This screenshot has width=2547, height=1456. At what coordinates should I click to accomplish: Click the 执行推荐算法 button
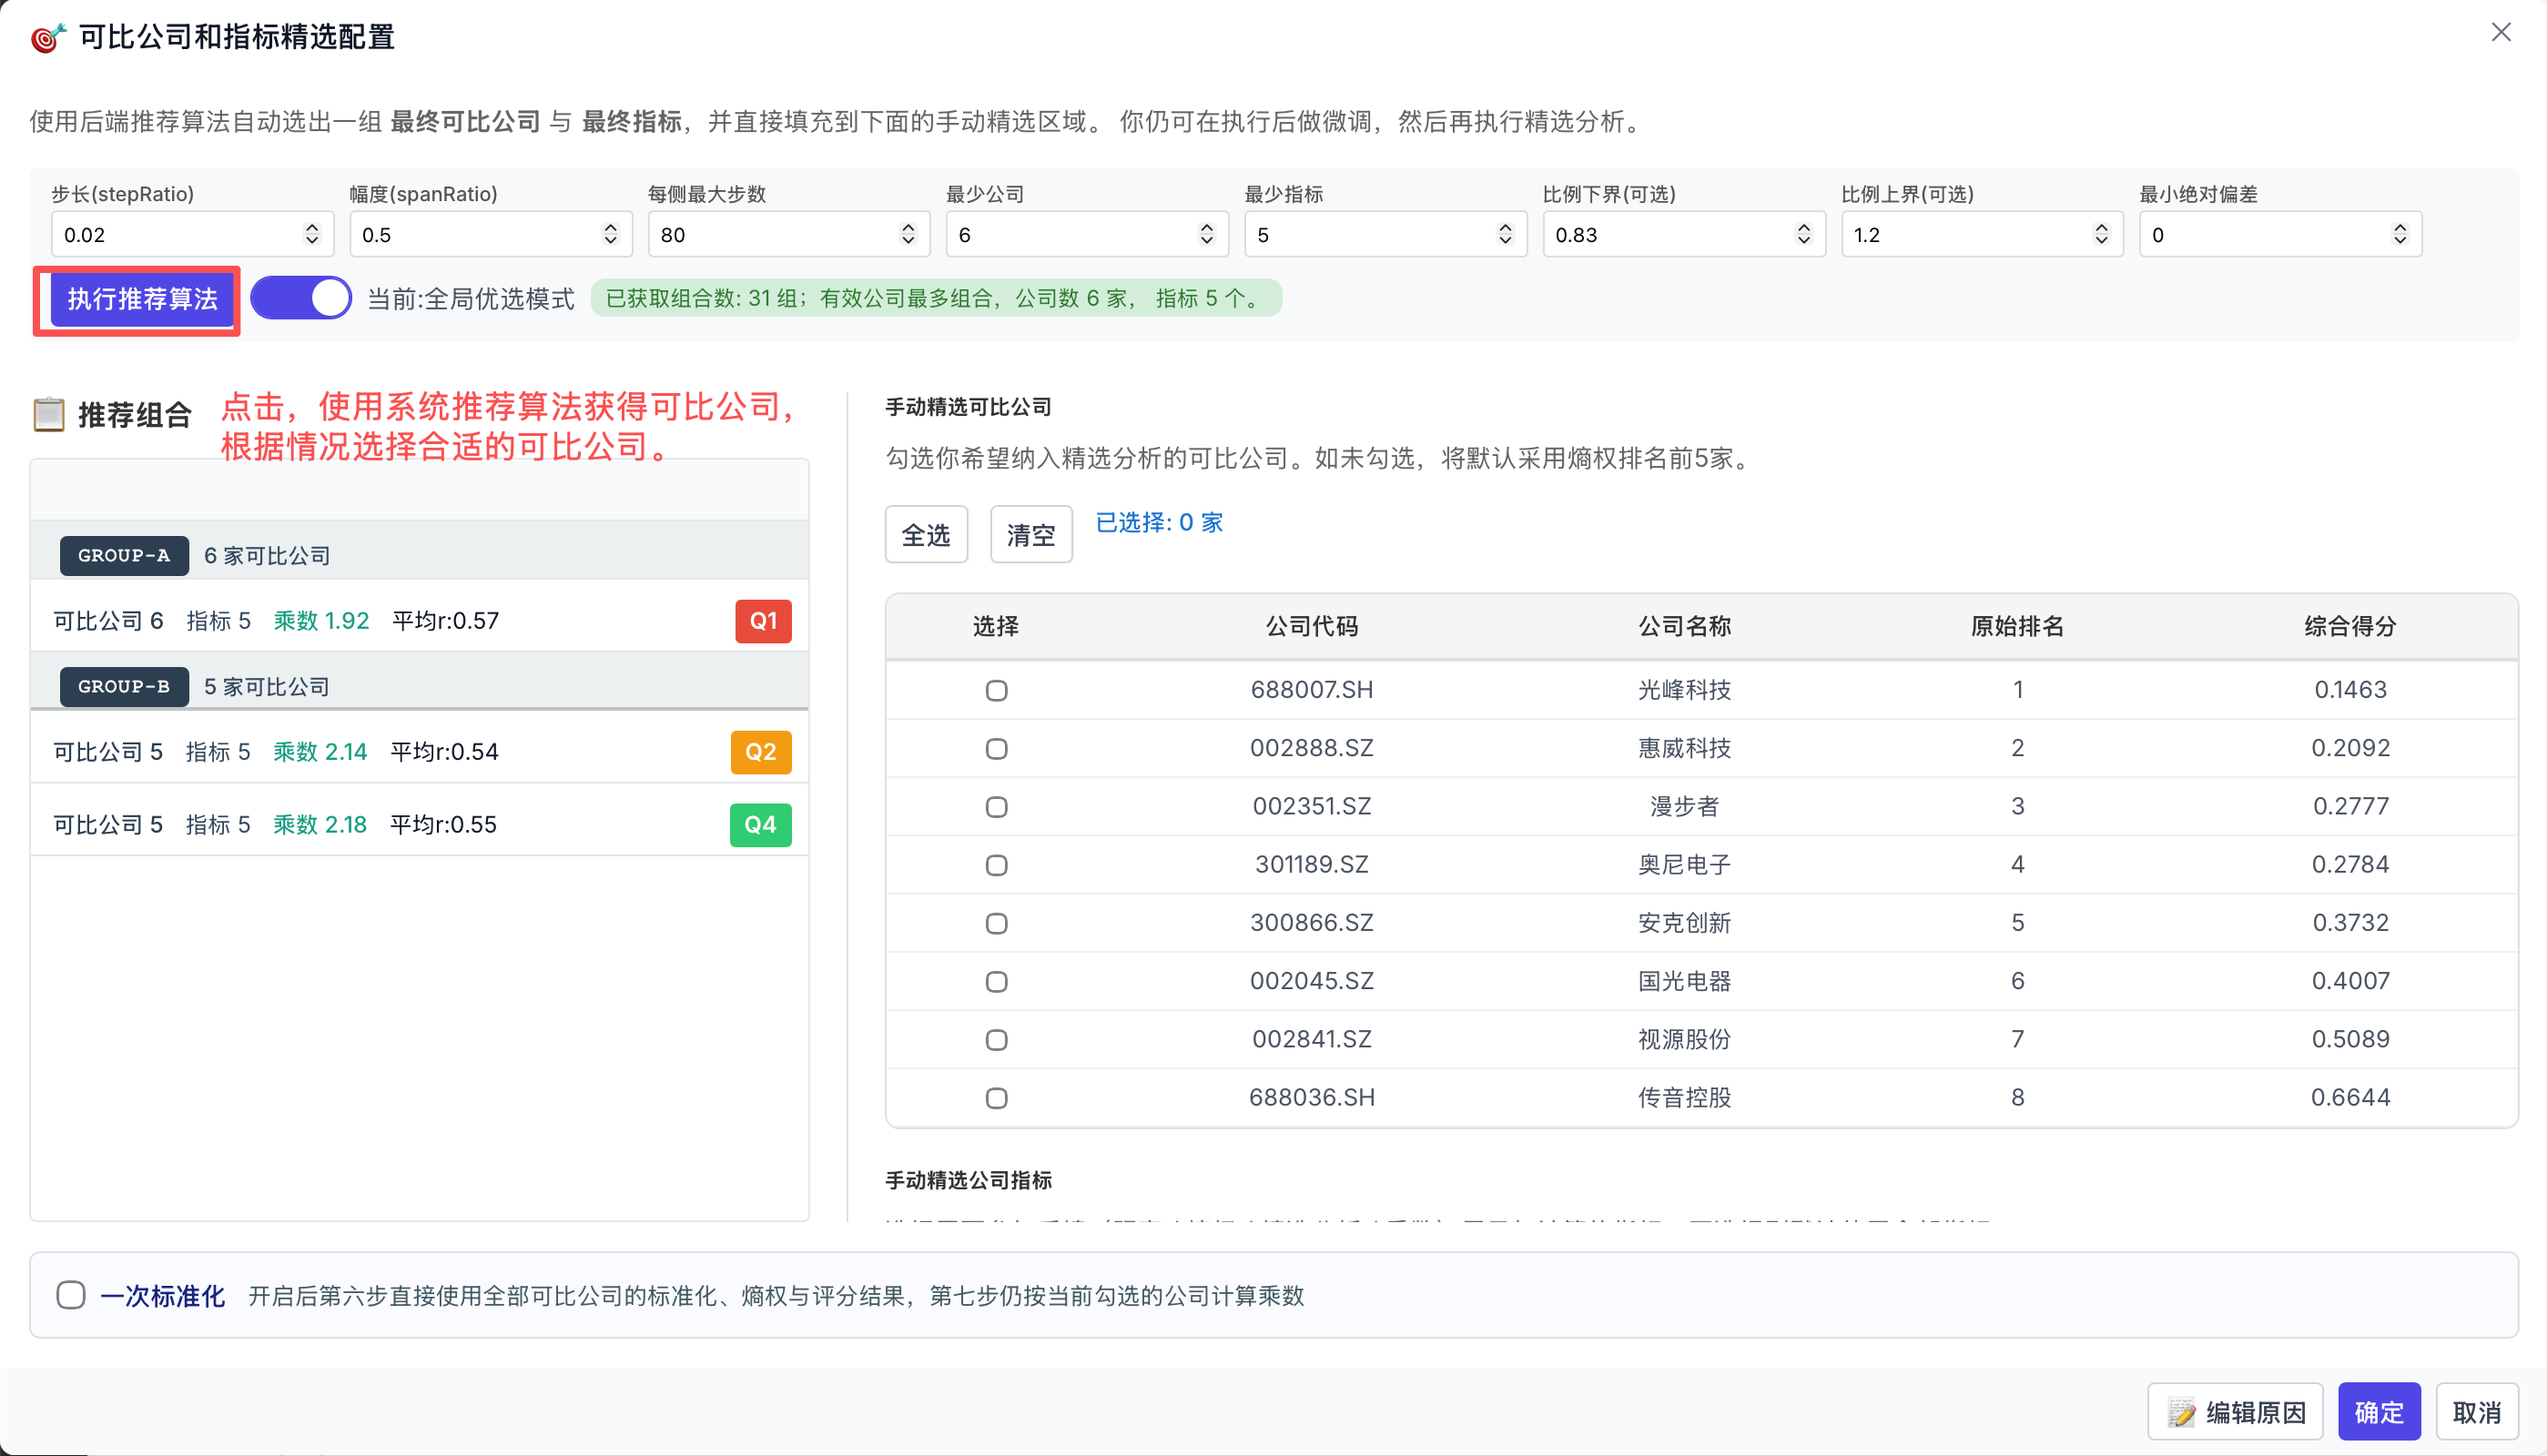click(142, 299)
